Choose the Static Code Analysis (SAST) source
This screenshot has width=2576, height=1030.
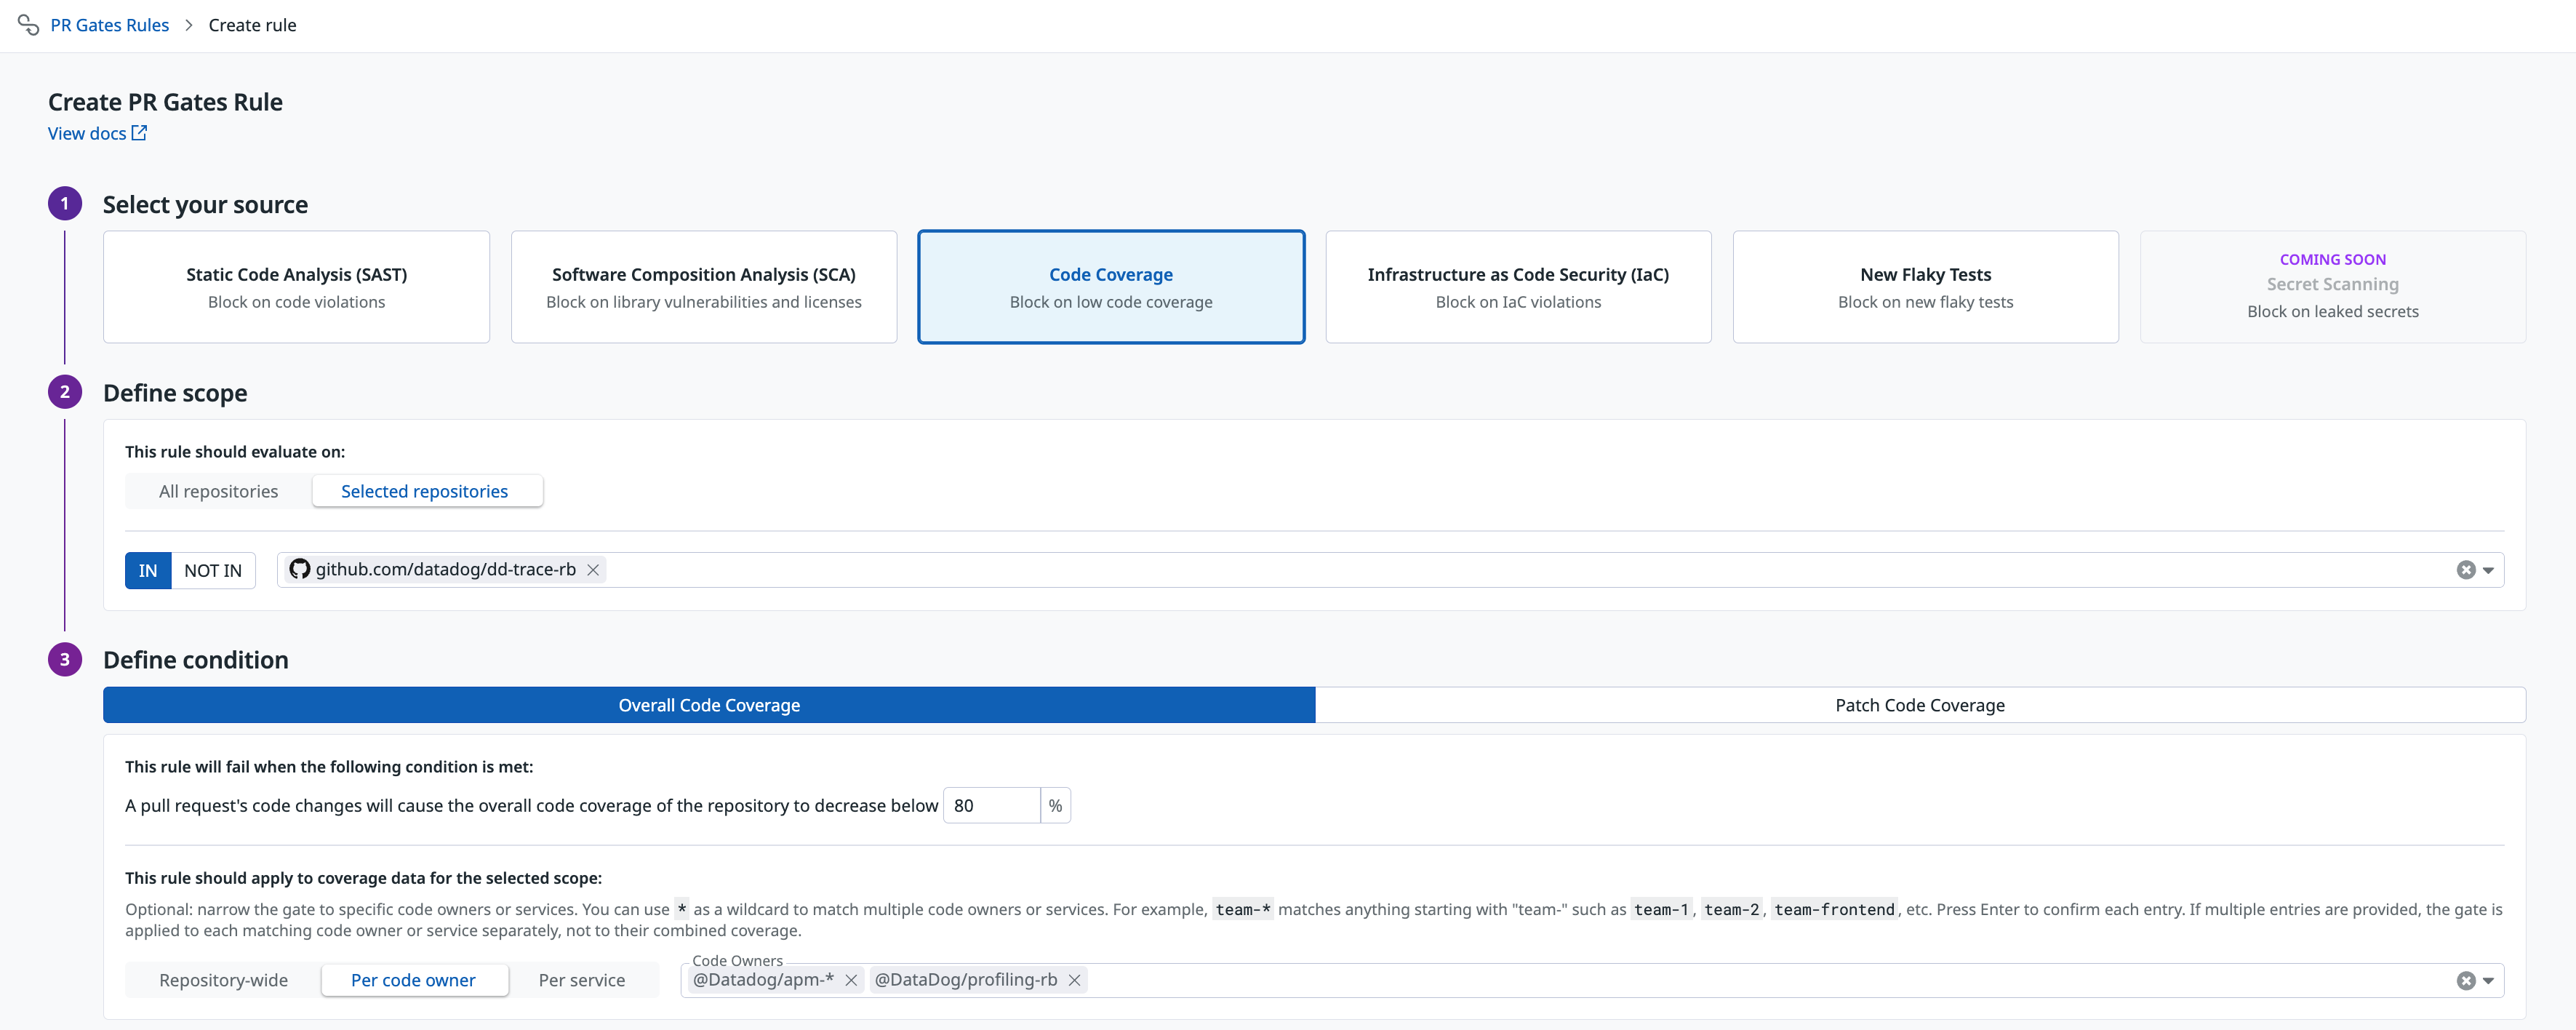(x=296, y=287)
